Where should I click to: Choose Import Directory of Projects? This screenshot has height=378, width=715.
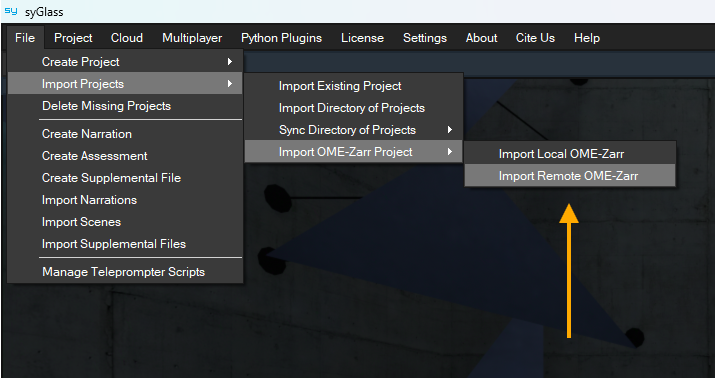354,108
